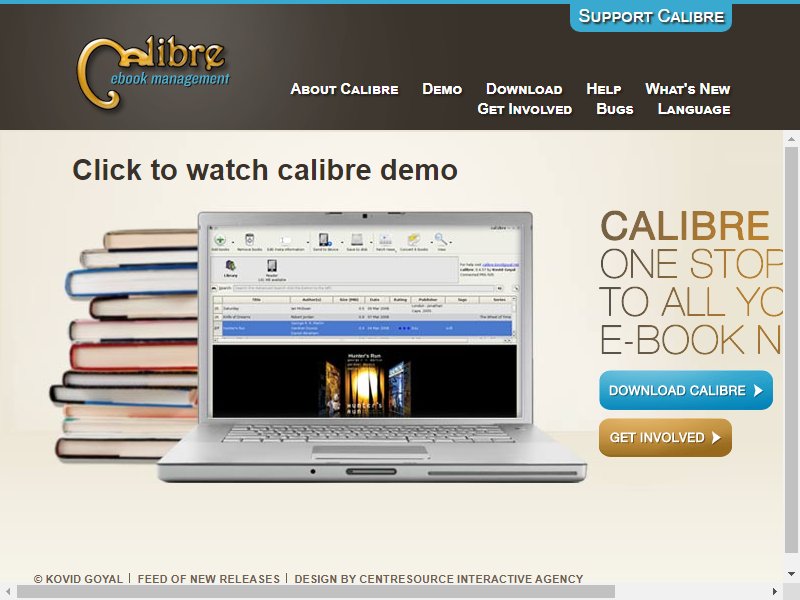The image size is (800, 600).
Task: Open the Download menu link
Action: (x=524, y=89)
